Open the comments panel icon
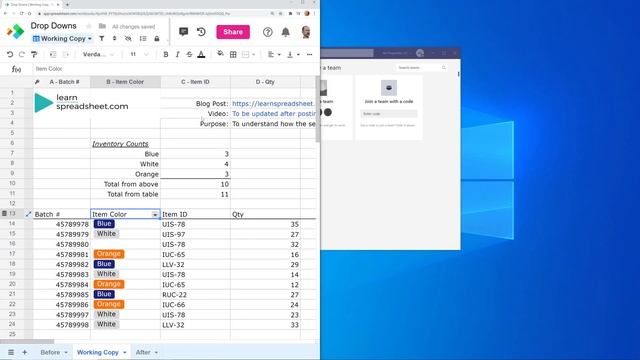The image size is (640, 360). (x=183, y=32)
